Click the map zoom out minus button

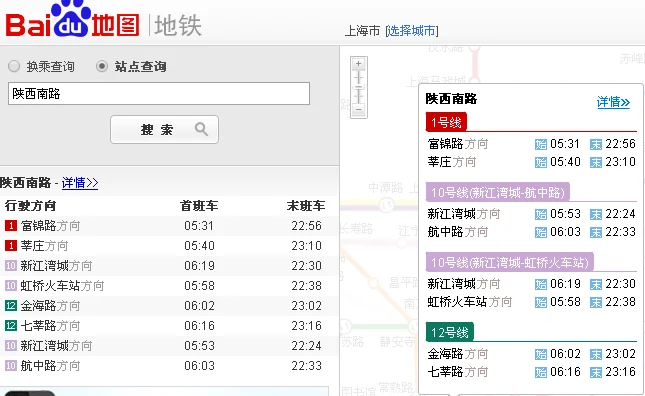[358, 109]
